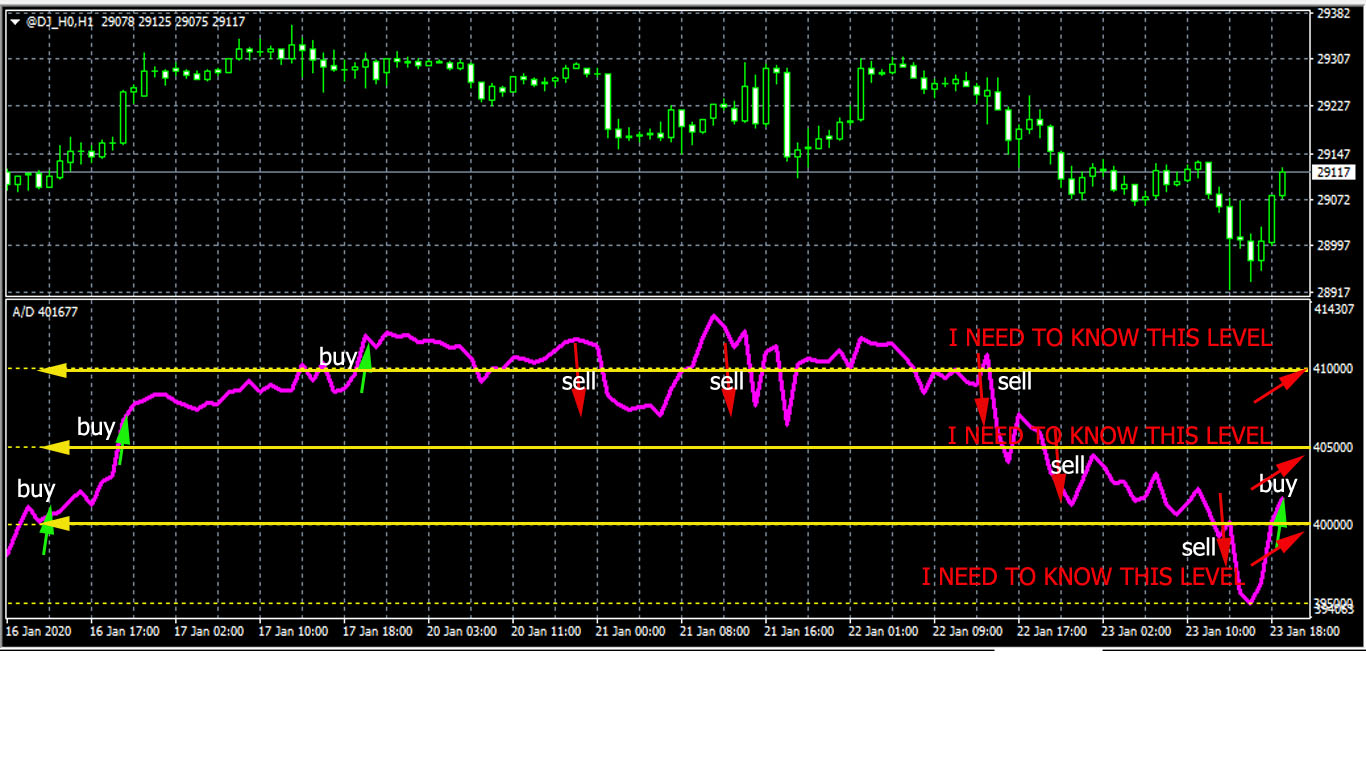Select the top "I NEED TO KNOW THIS LEVEL" text
1366x768 pixels.
point(1110,338)
